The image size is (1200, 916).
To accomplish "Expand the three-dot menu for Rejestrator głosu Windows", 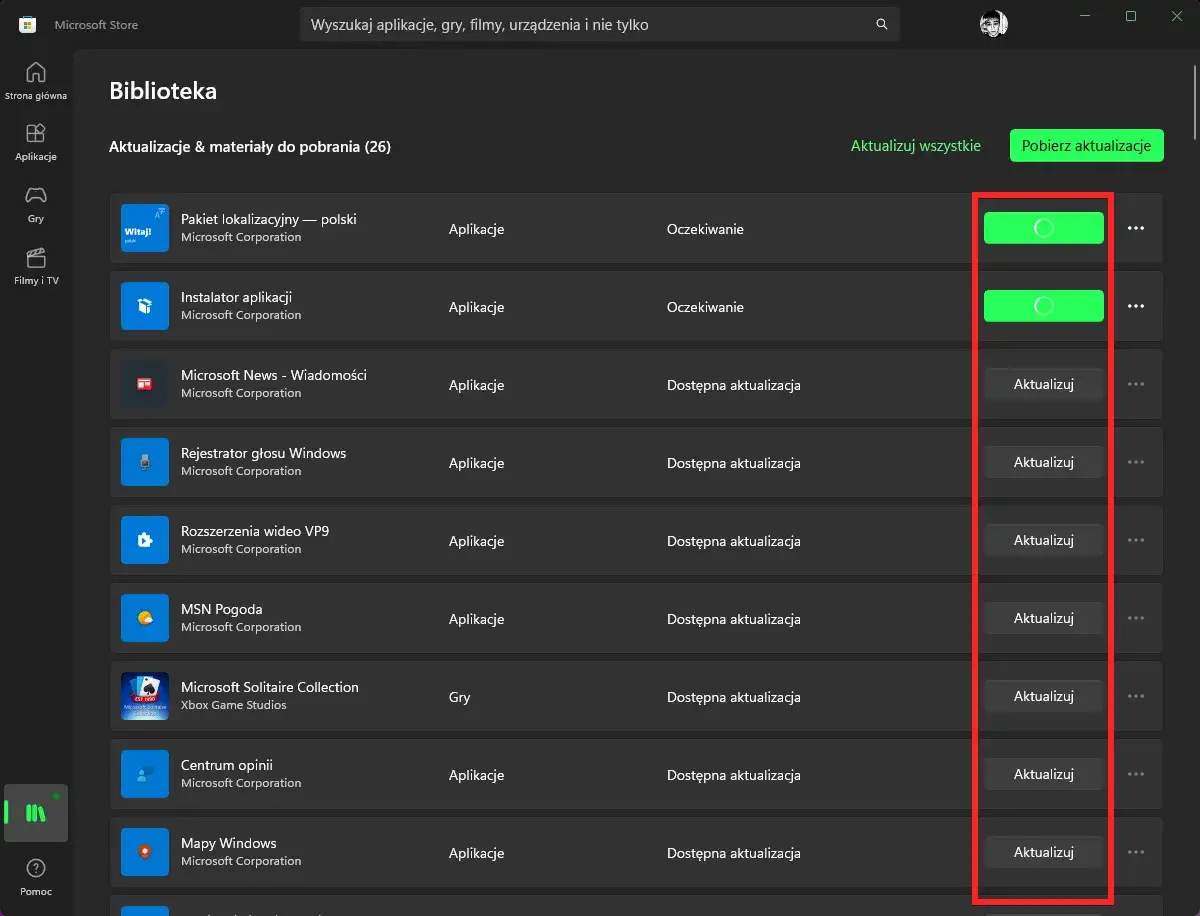I will tap(1135, 462).
